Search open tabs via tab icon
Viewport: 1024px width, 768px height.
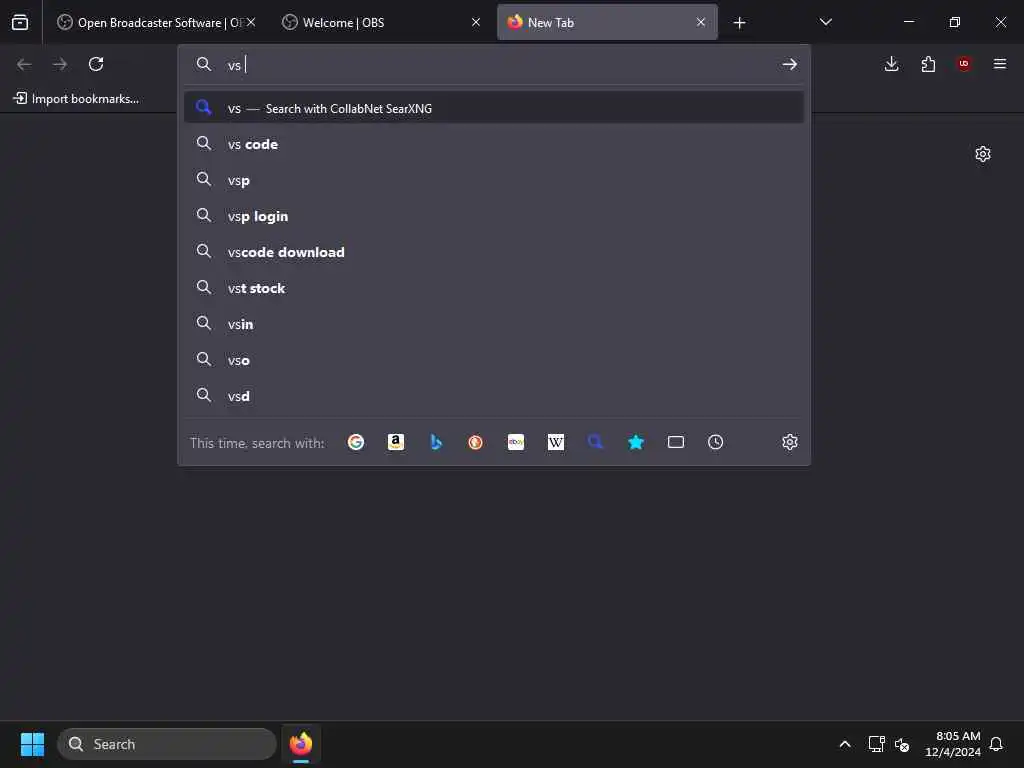point(676,442)
